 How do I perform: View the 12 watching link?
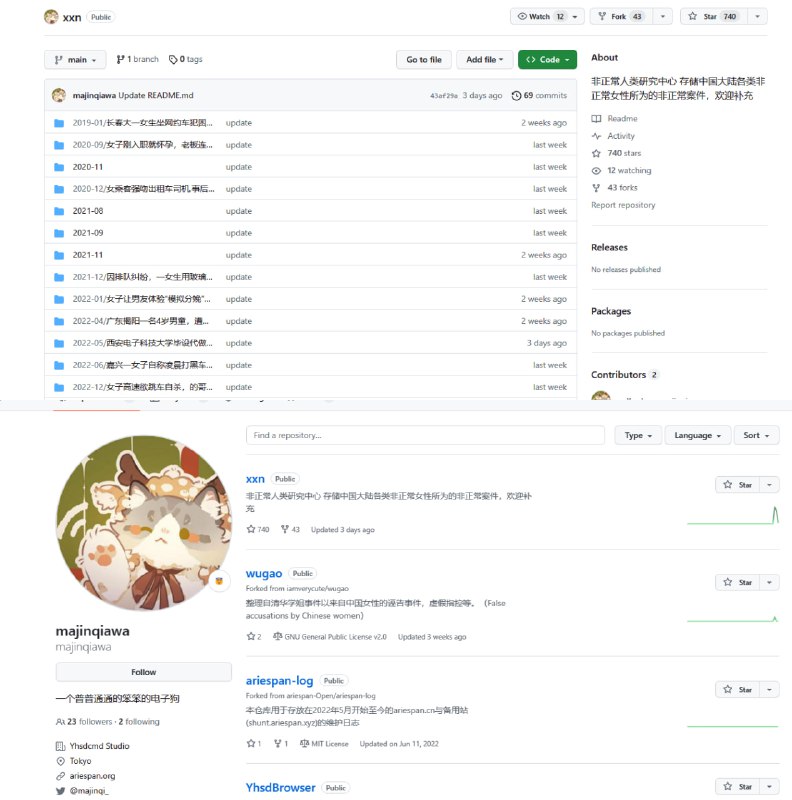coord(621,170)
